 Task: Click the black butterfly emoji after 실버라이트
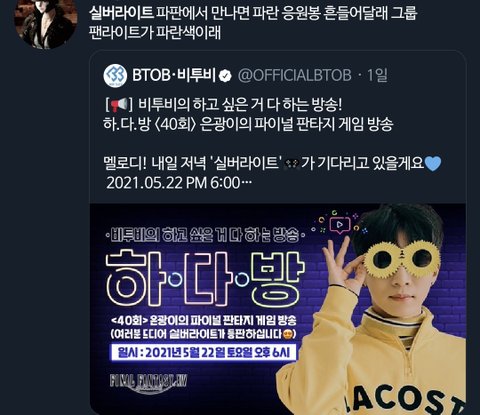point(291,164)
